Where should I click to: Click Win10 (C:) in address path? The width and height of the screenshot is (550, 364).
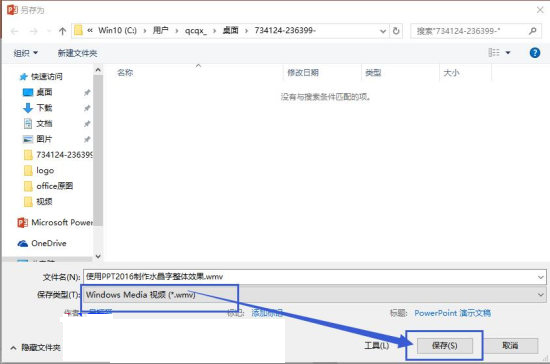pos(117,31)
